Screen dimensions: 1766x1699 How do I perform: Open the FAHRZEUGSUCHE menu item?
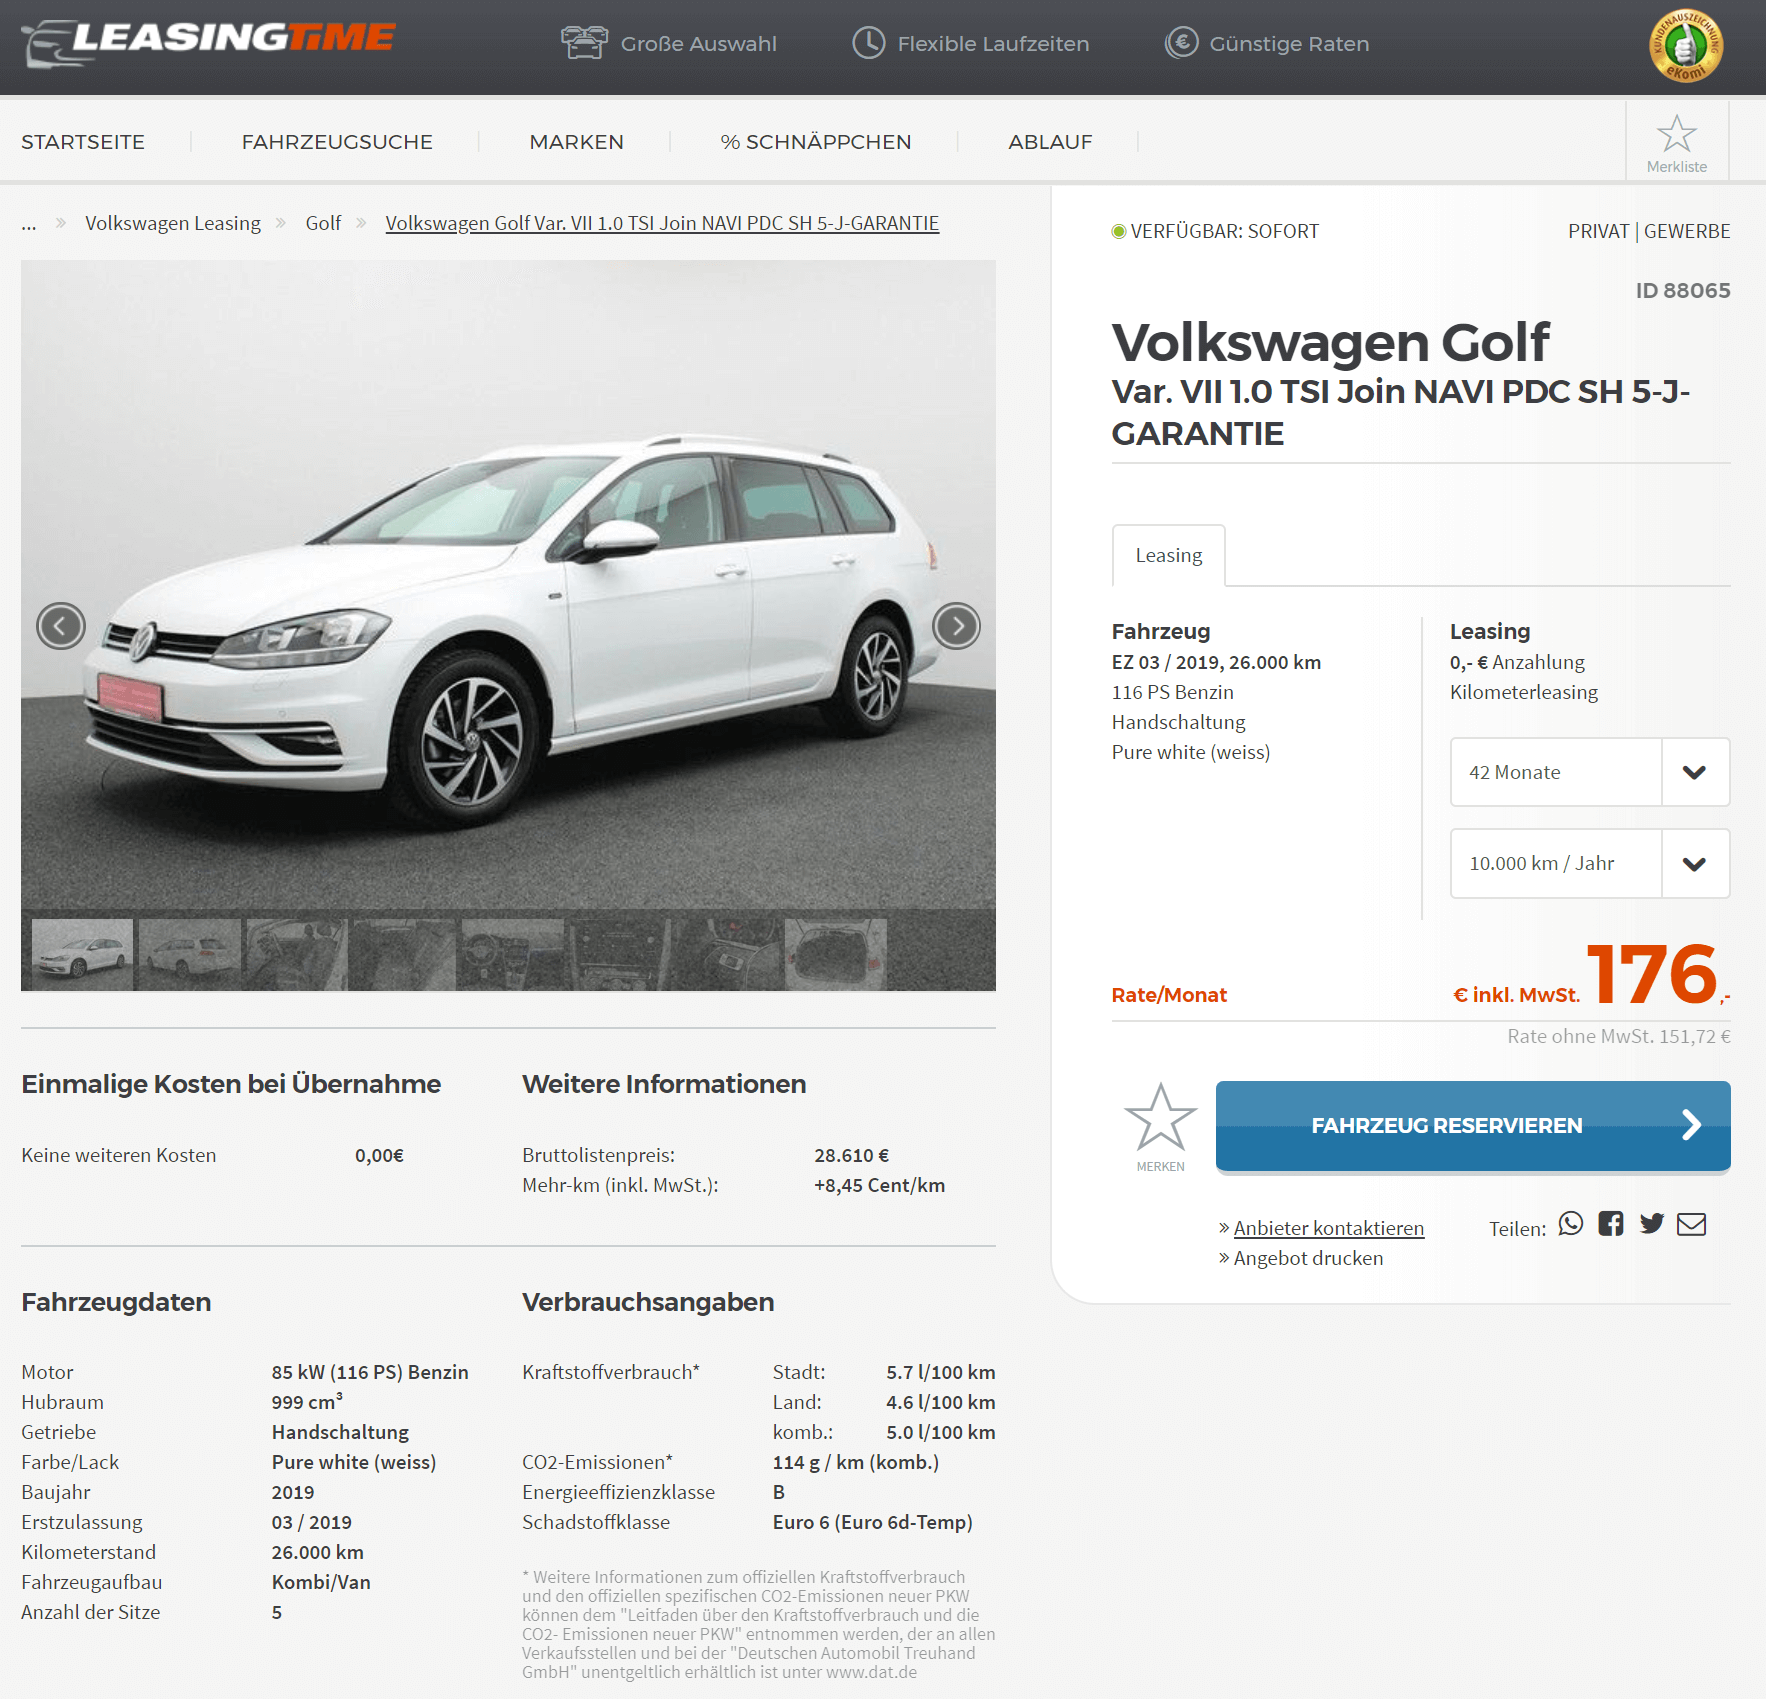point(337,142)
